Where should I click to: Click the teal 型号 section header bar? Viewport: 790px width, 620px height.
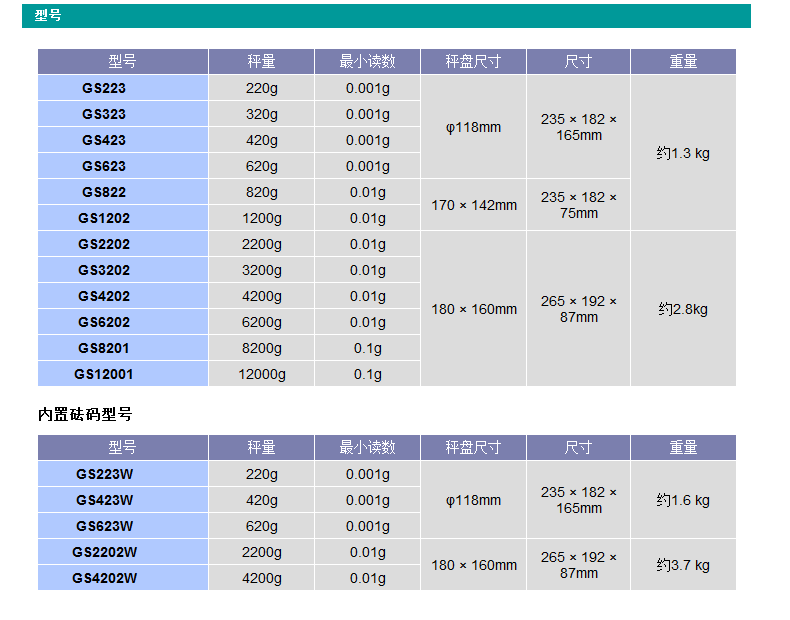(x=386, y=16)
